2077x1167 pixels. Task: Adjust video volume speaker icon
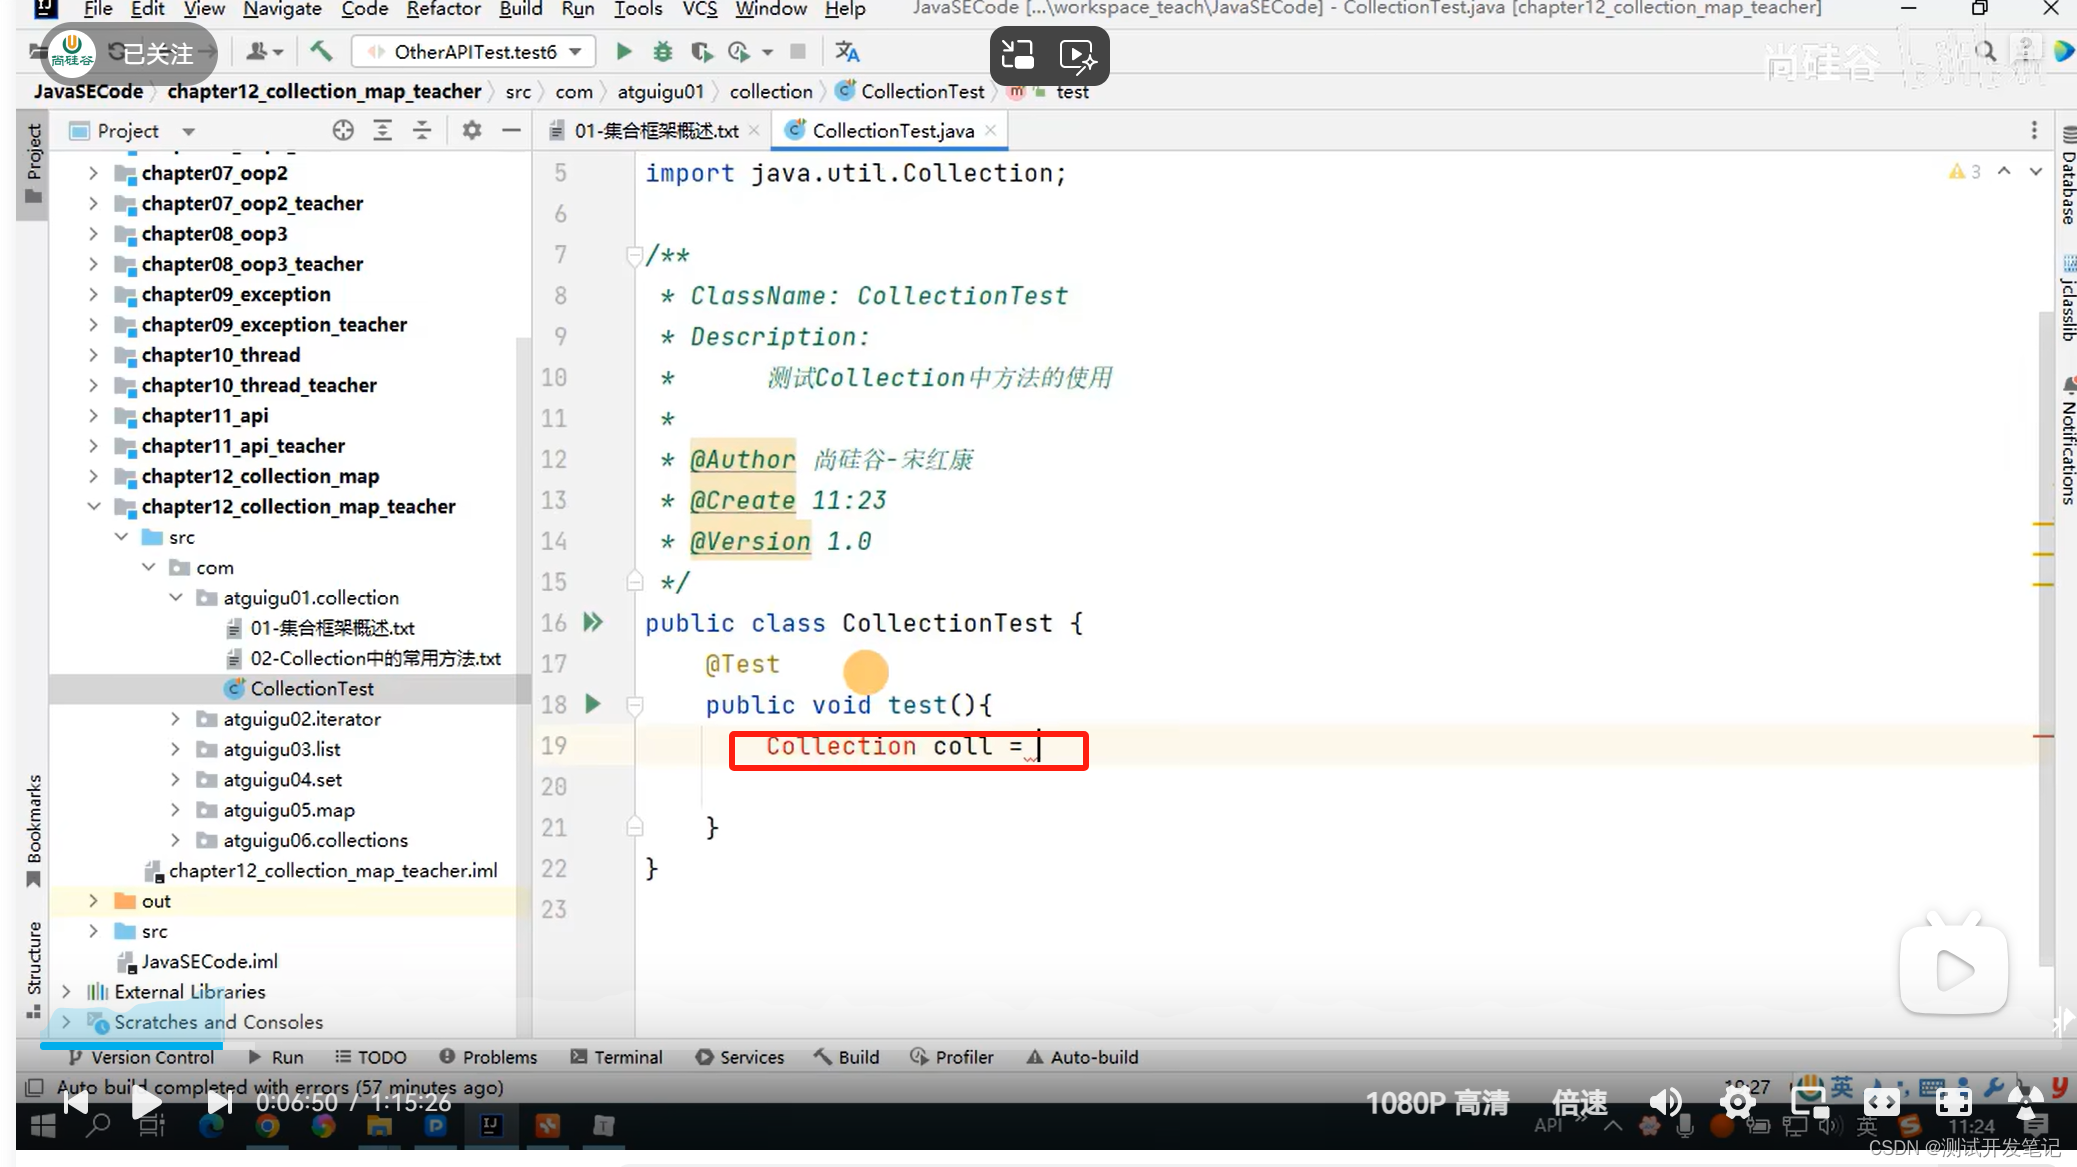[x=1666, y=1103]
